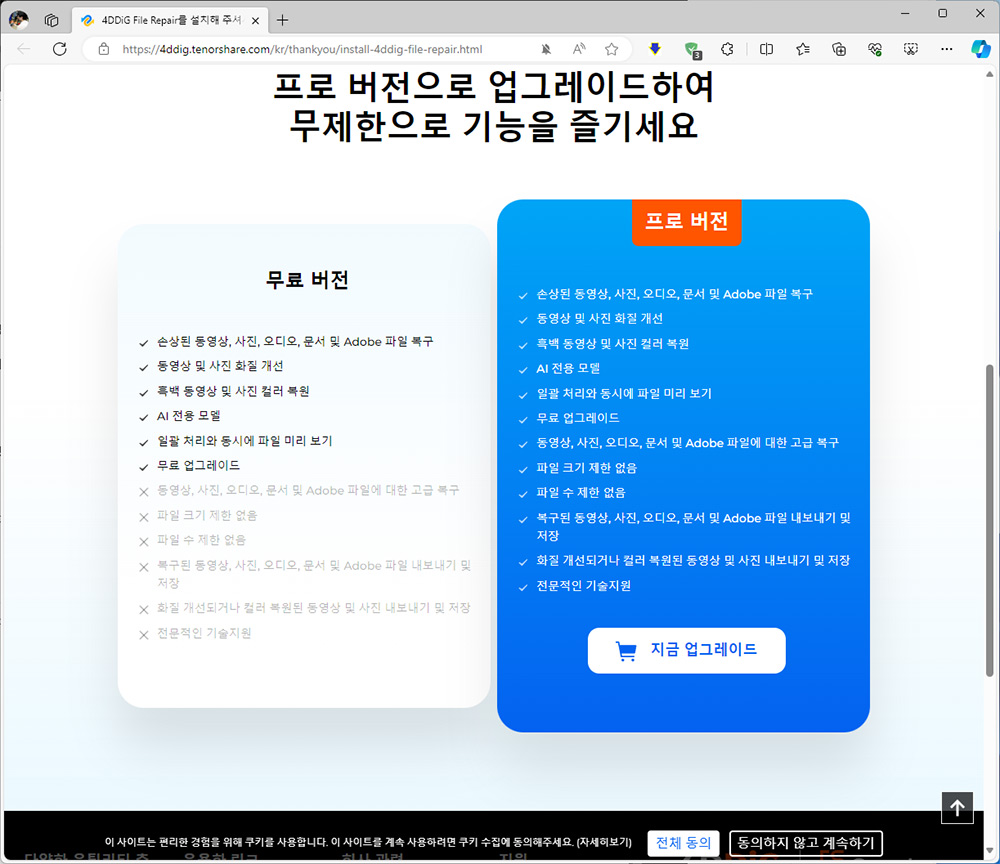Toggle split screen view
Image resolution: width=1000 pixels, height=864 pixels.
[767, 49]
